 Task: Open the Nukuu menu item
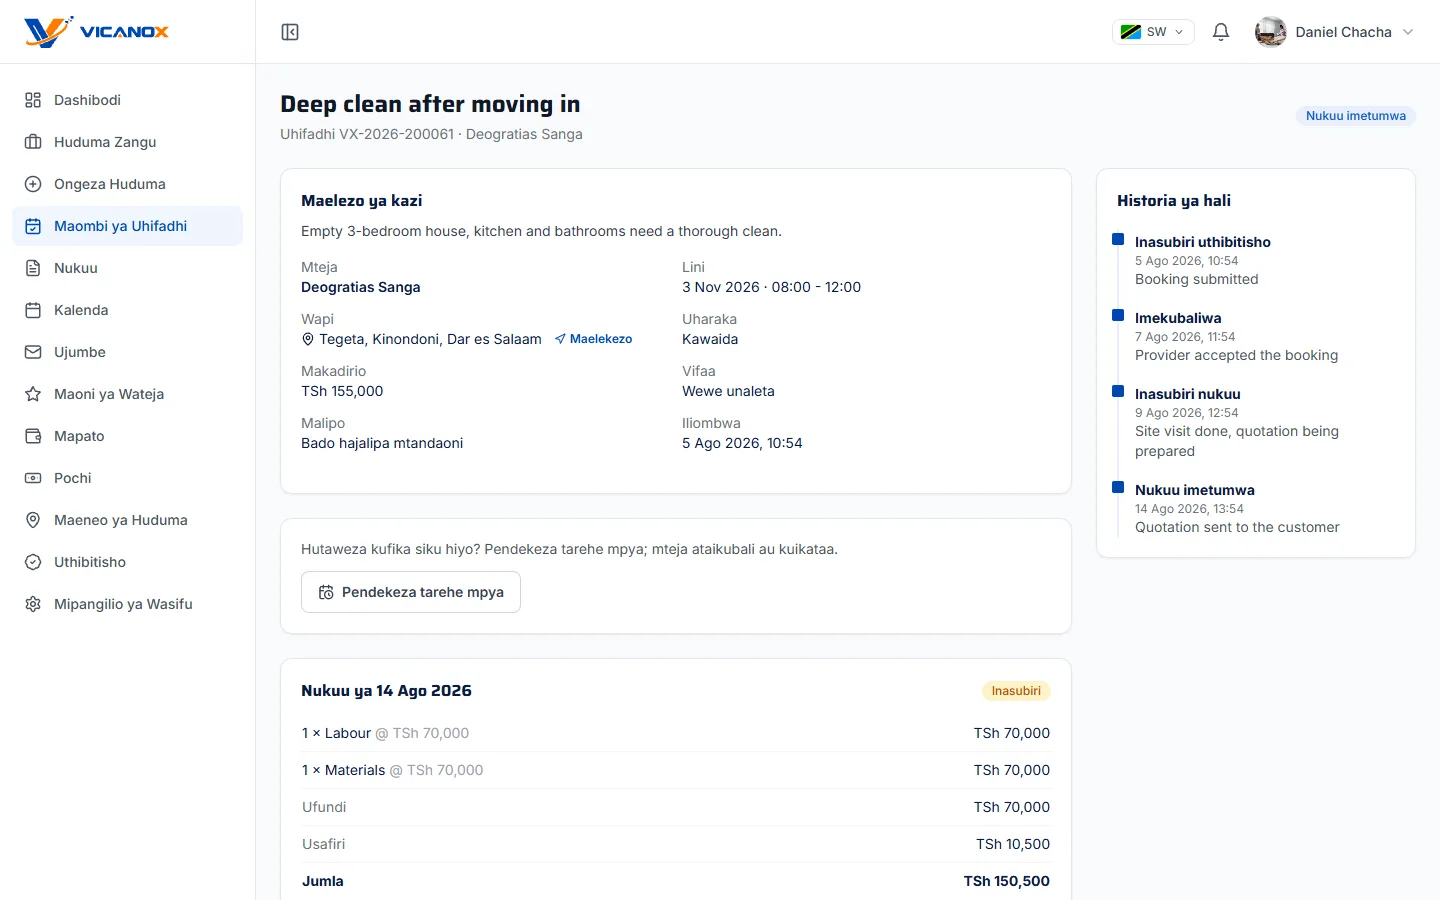point(127,268)
